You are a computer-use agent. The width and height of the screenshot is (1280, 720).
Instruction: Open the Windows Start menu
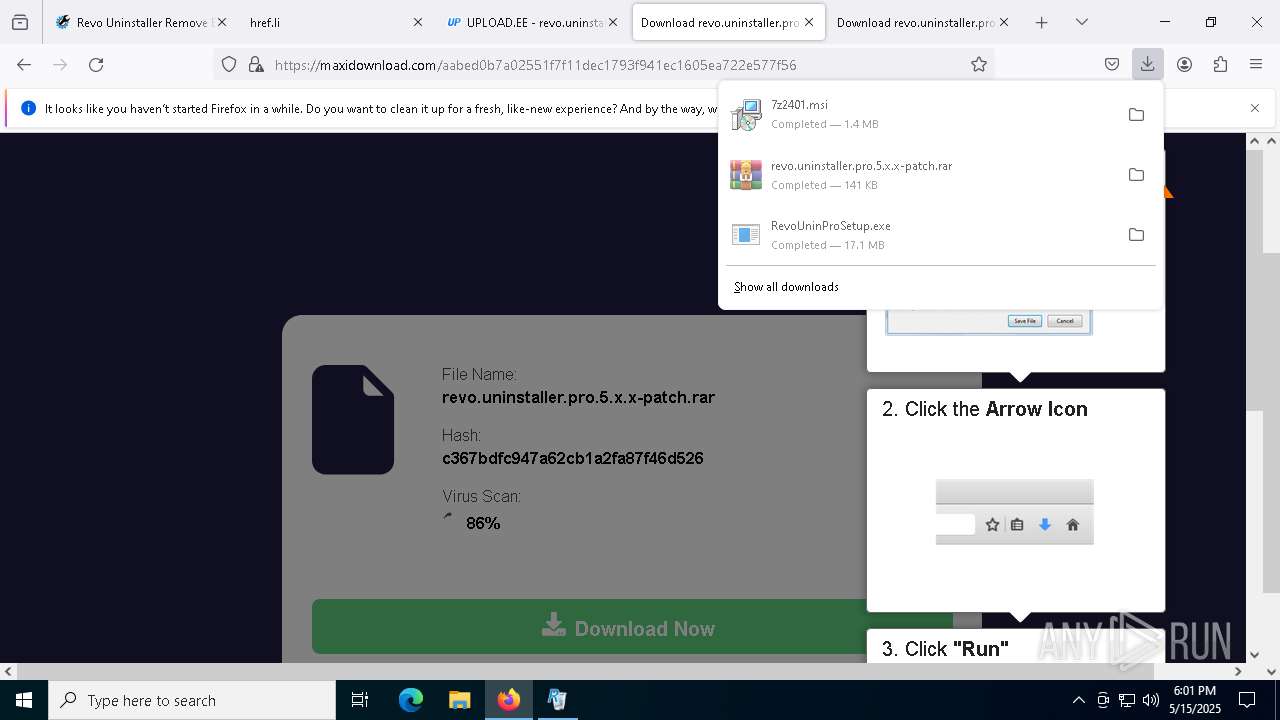coord(24,700)
